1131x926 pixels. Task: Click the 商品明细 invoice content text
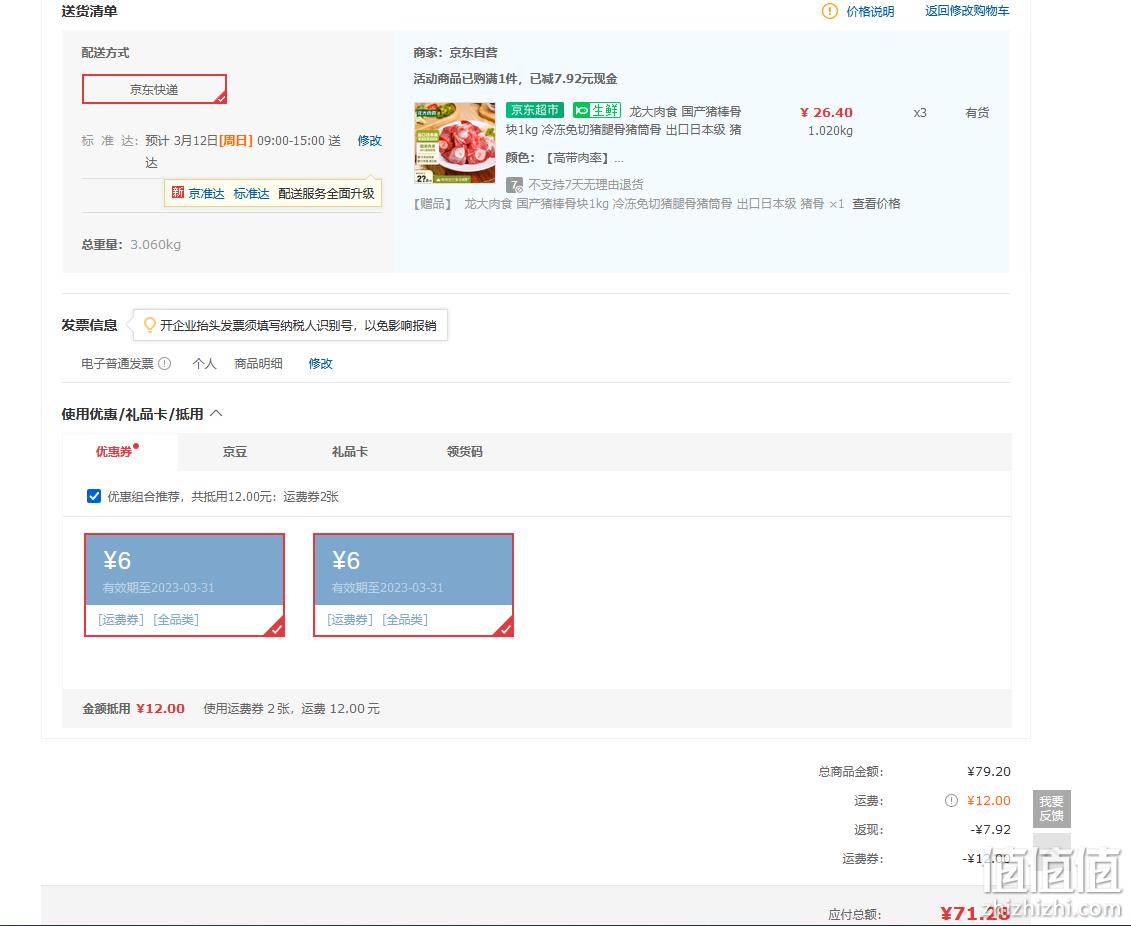[258, 363]
